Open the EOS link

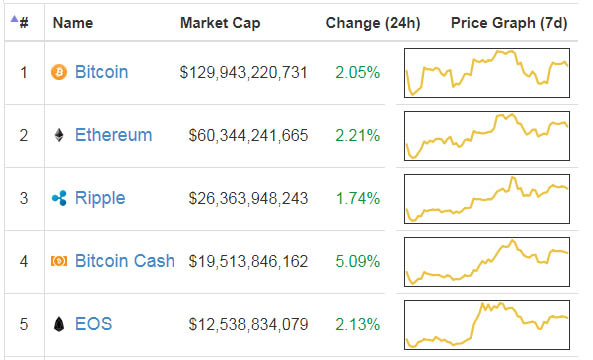tap(93, 324)
